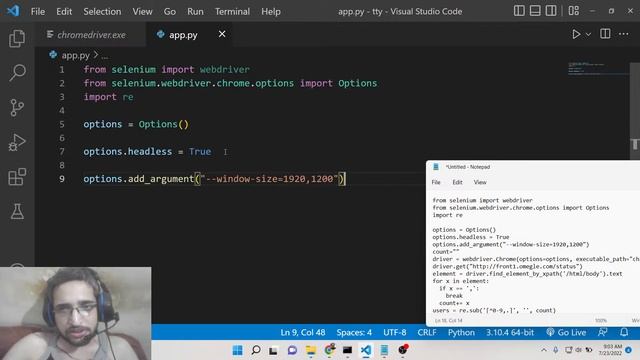The image size is (640, 360).
Task: Open the Extensions view
Action: click(x=17, y=177)
